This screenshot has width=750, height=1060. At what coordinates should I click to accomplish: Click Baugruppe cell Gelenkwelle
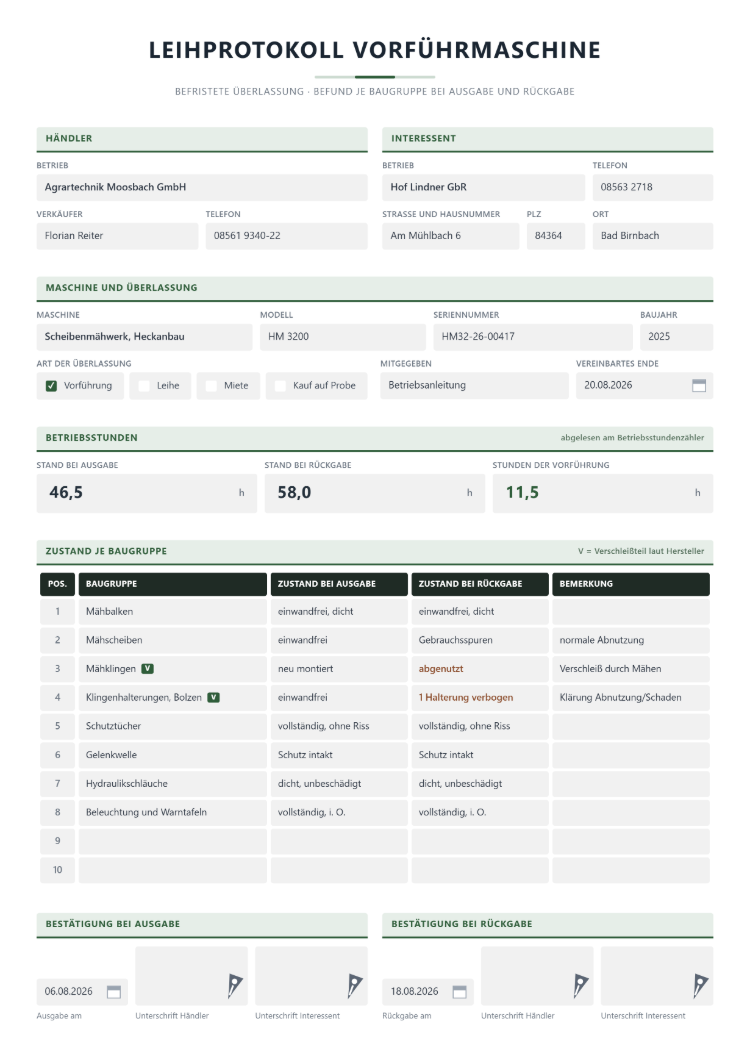(x=172, y=755)
